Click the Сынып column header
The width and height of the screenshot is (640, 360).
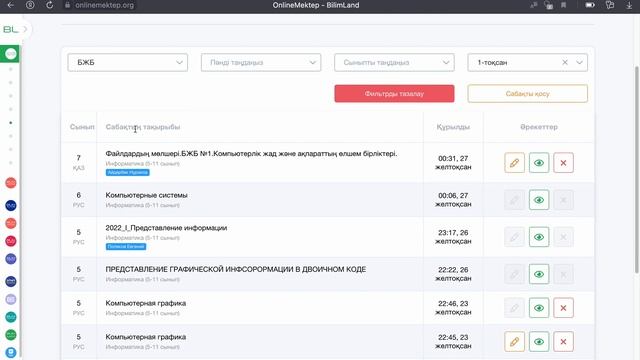82,127
